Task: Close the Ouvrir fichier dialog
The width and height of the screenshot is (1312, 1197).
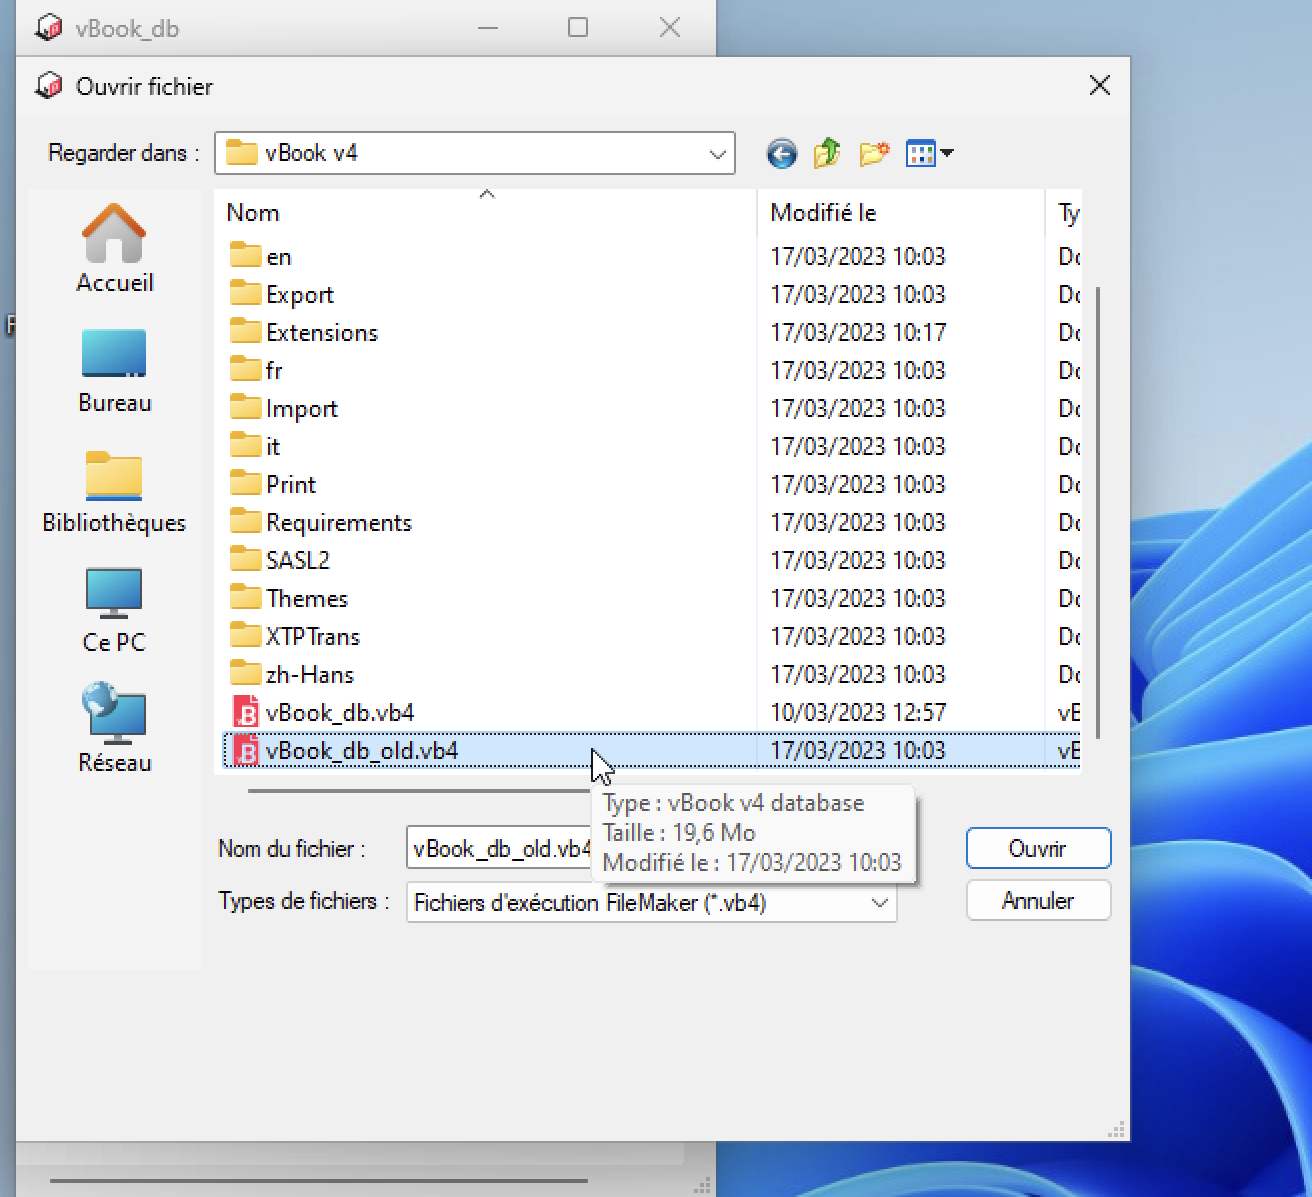Action: [x=1100, y=86]
